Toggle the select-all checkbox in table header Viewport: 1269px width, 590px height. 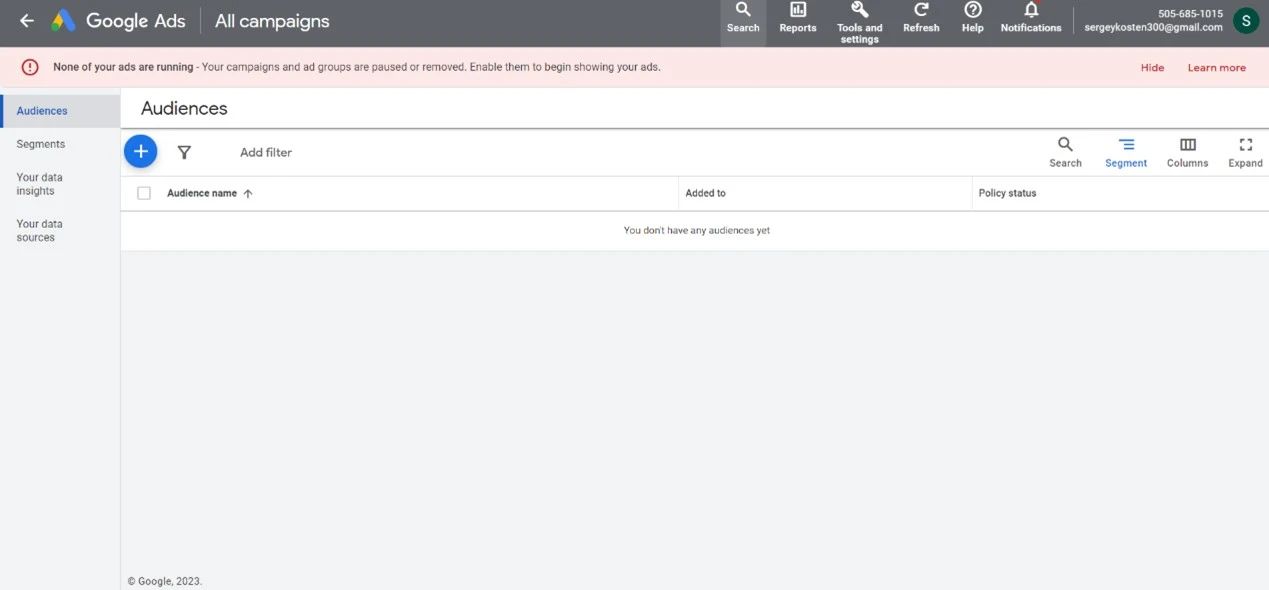tap(144, 193)
